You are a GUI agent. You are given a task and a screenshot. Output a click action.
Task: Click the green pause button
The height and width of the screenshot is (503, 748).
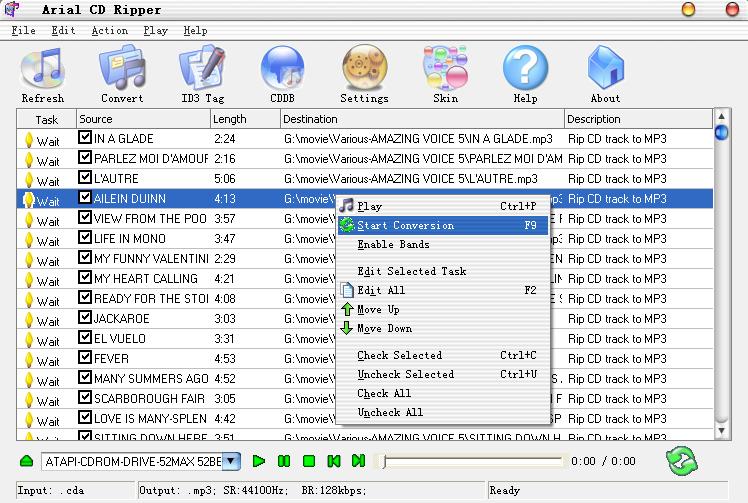284,461
